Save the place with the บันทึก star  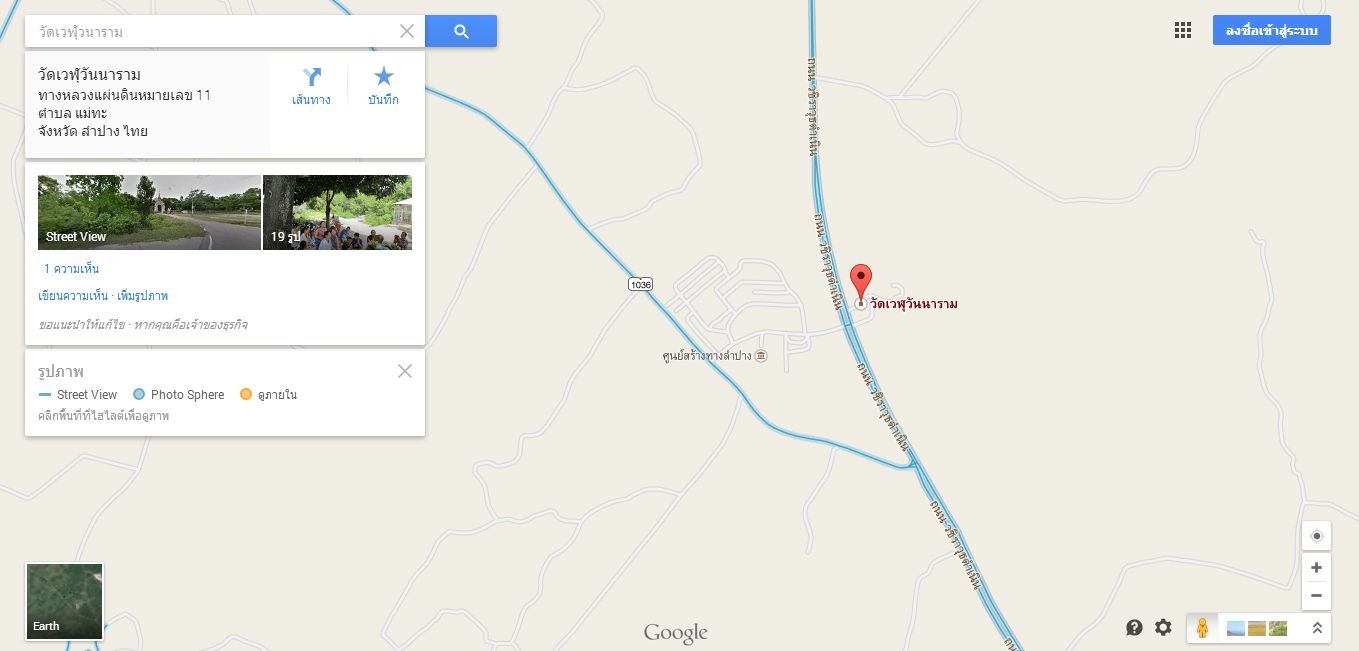383,86
